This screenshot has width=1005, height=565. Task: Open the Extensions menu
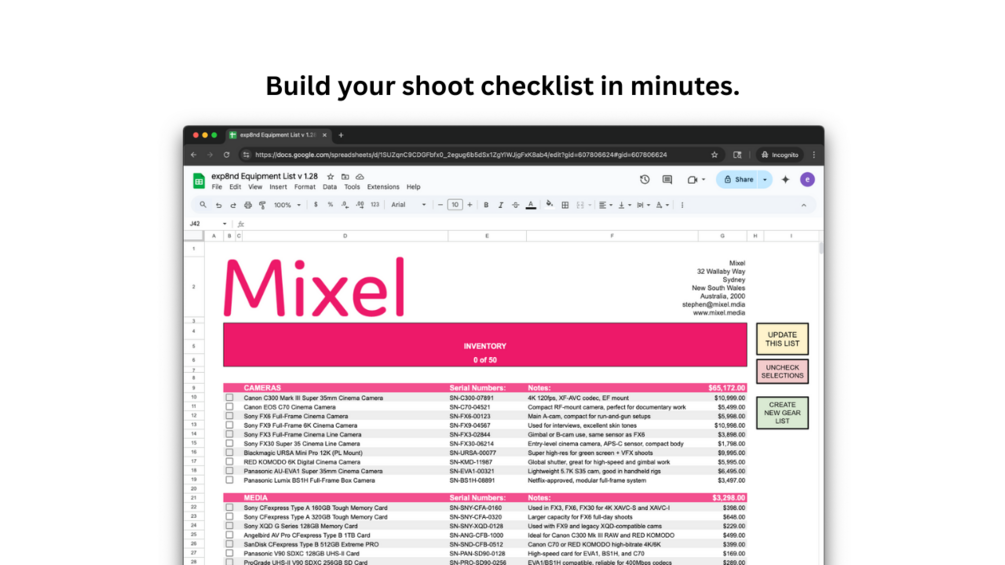(383, 187)
